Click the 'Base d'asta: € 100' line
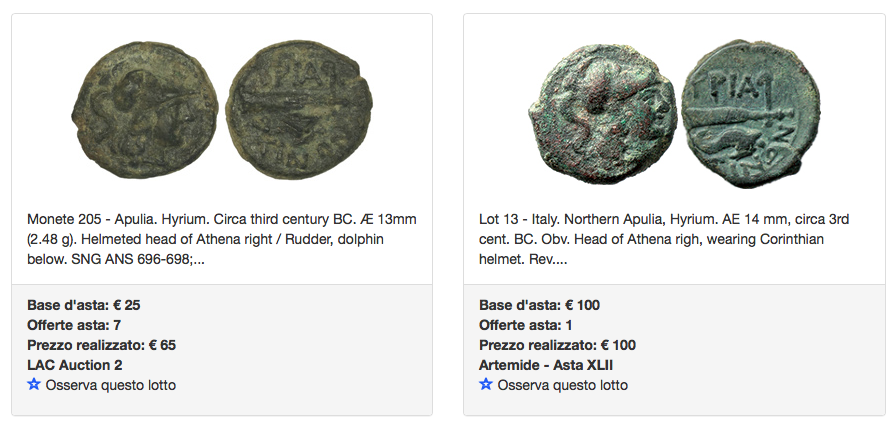 [539, 305]
